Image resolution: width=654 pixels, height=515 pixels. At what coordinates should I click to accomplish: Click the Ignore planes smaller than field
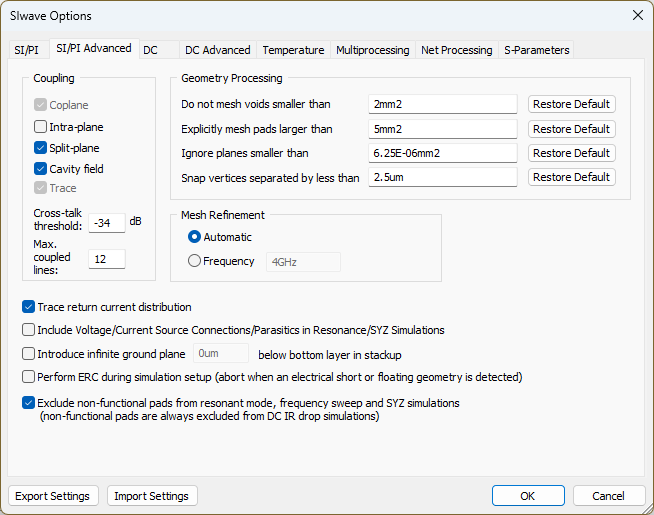(x=443, y=153)
